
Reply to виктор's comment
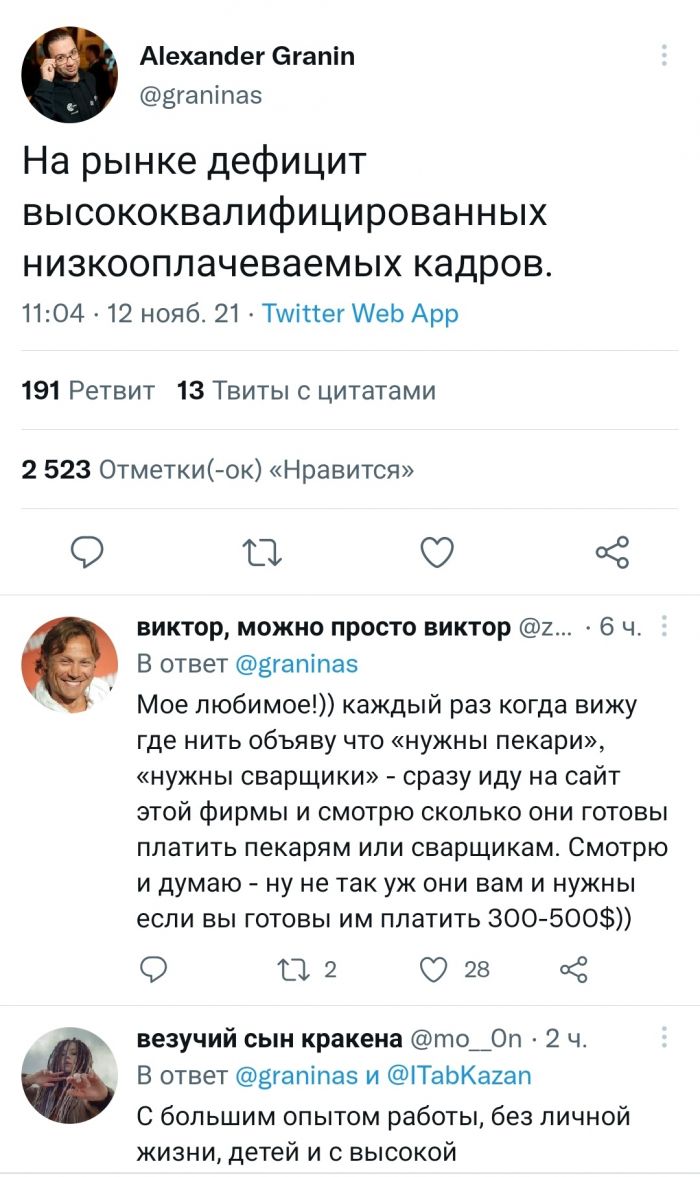(153, 968)
